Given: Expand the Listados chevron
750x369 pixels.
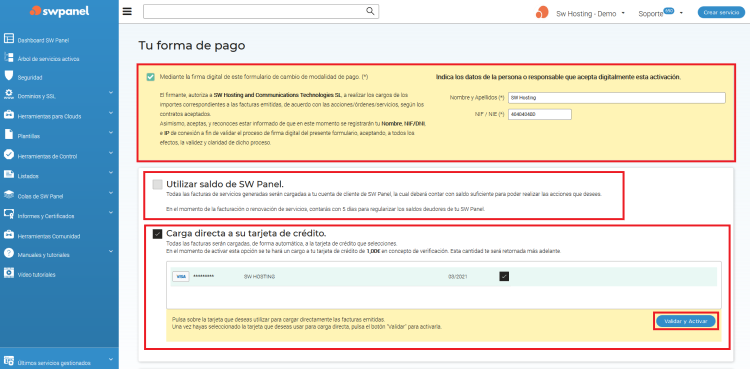Looking at the screenshot, I should coord(110,172).
